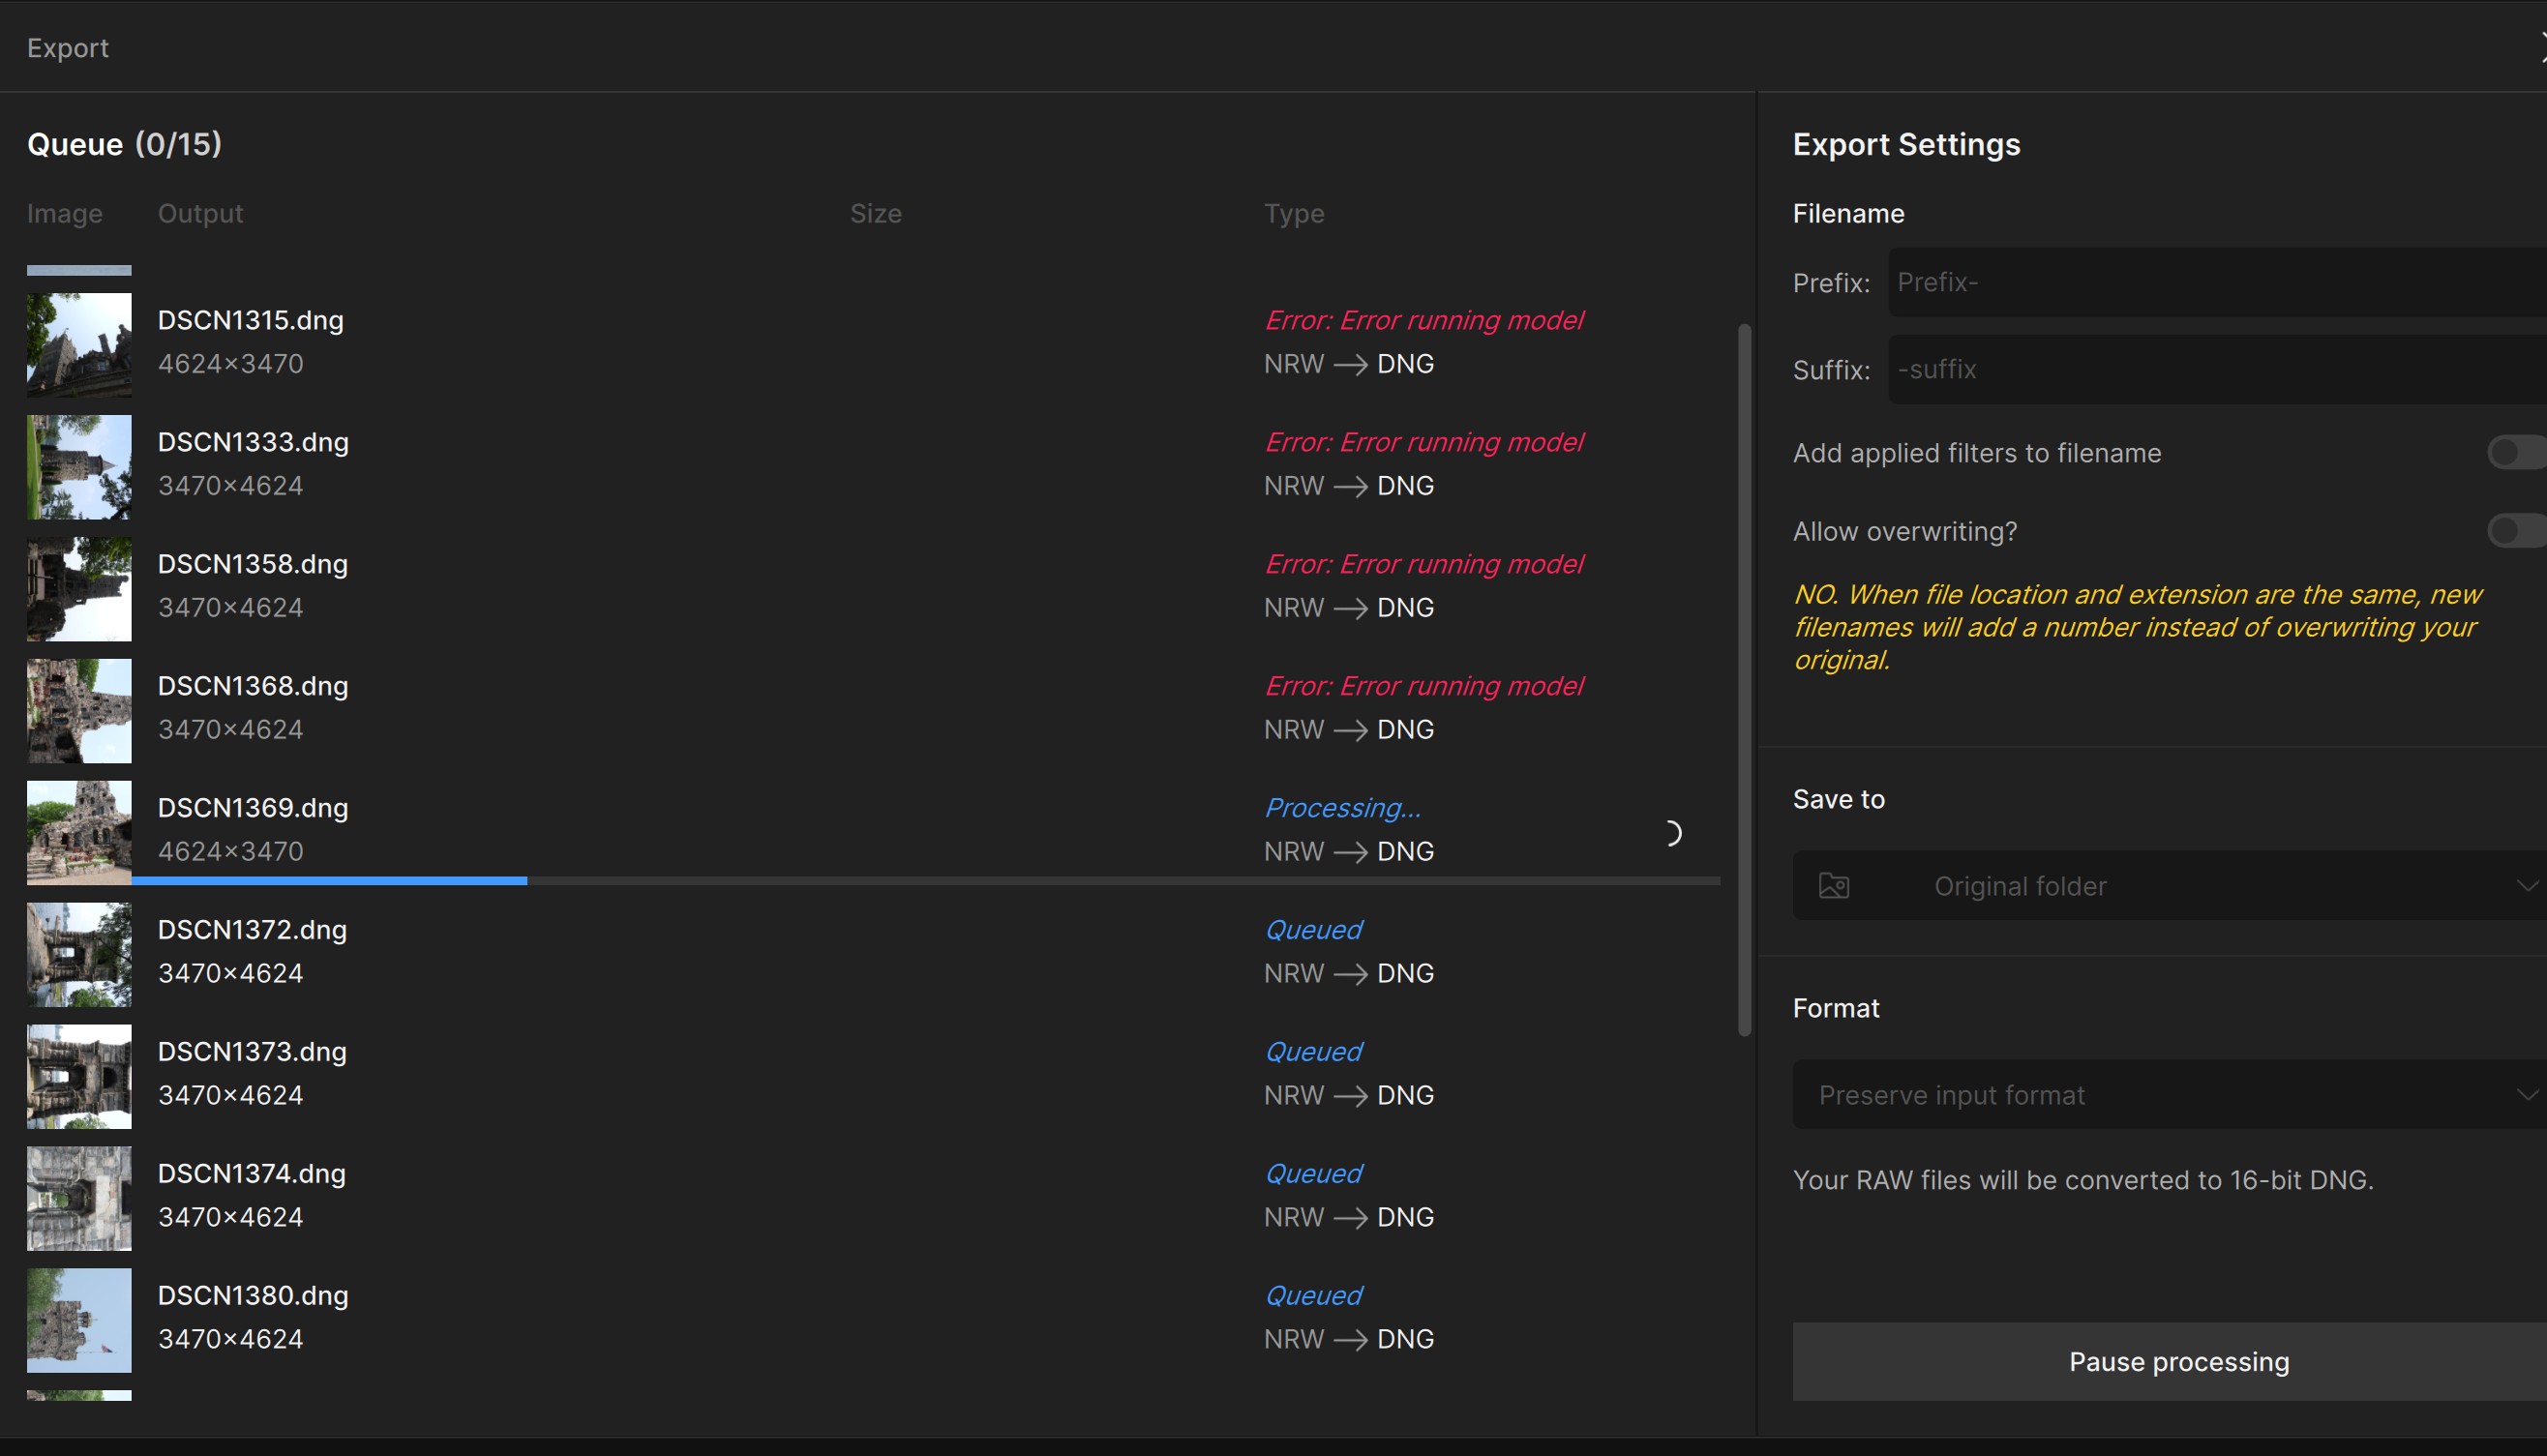Enable Add applied filters to filename
The image size is (2547, 1456).
coord(2515,453)
